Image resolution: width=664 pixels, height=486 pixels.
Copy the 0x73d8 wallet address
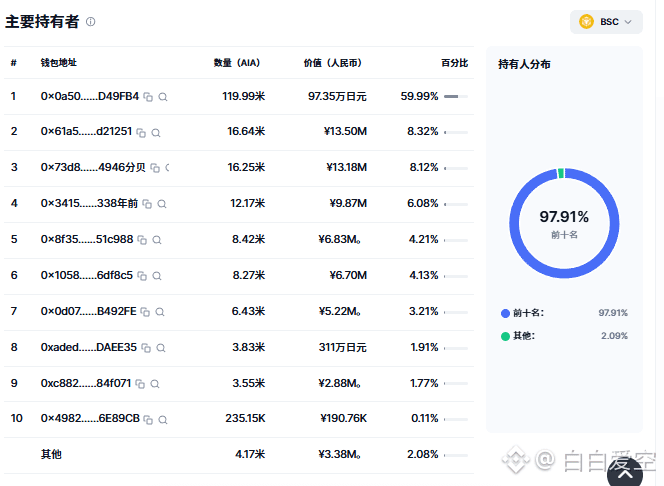pos(155,168)
